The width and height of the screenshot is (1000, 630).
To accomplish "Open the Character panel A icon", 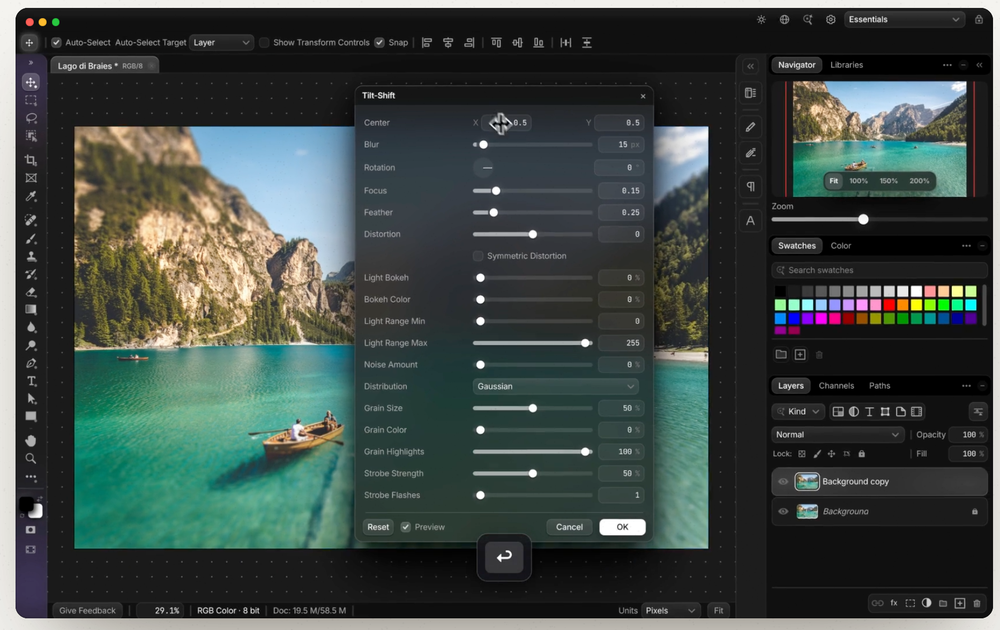I will [751, 221].
